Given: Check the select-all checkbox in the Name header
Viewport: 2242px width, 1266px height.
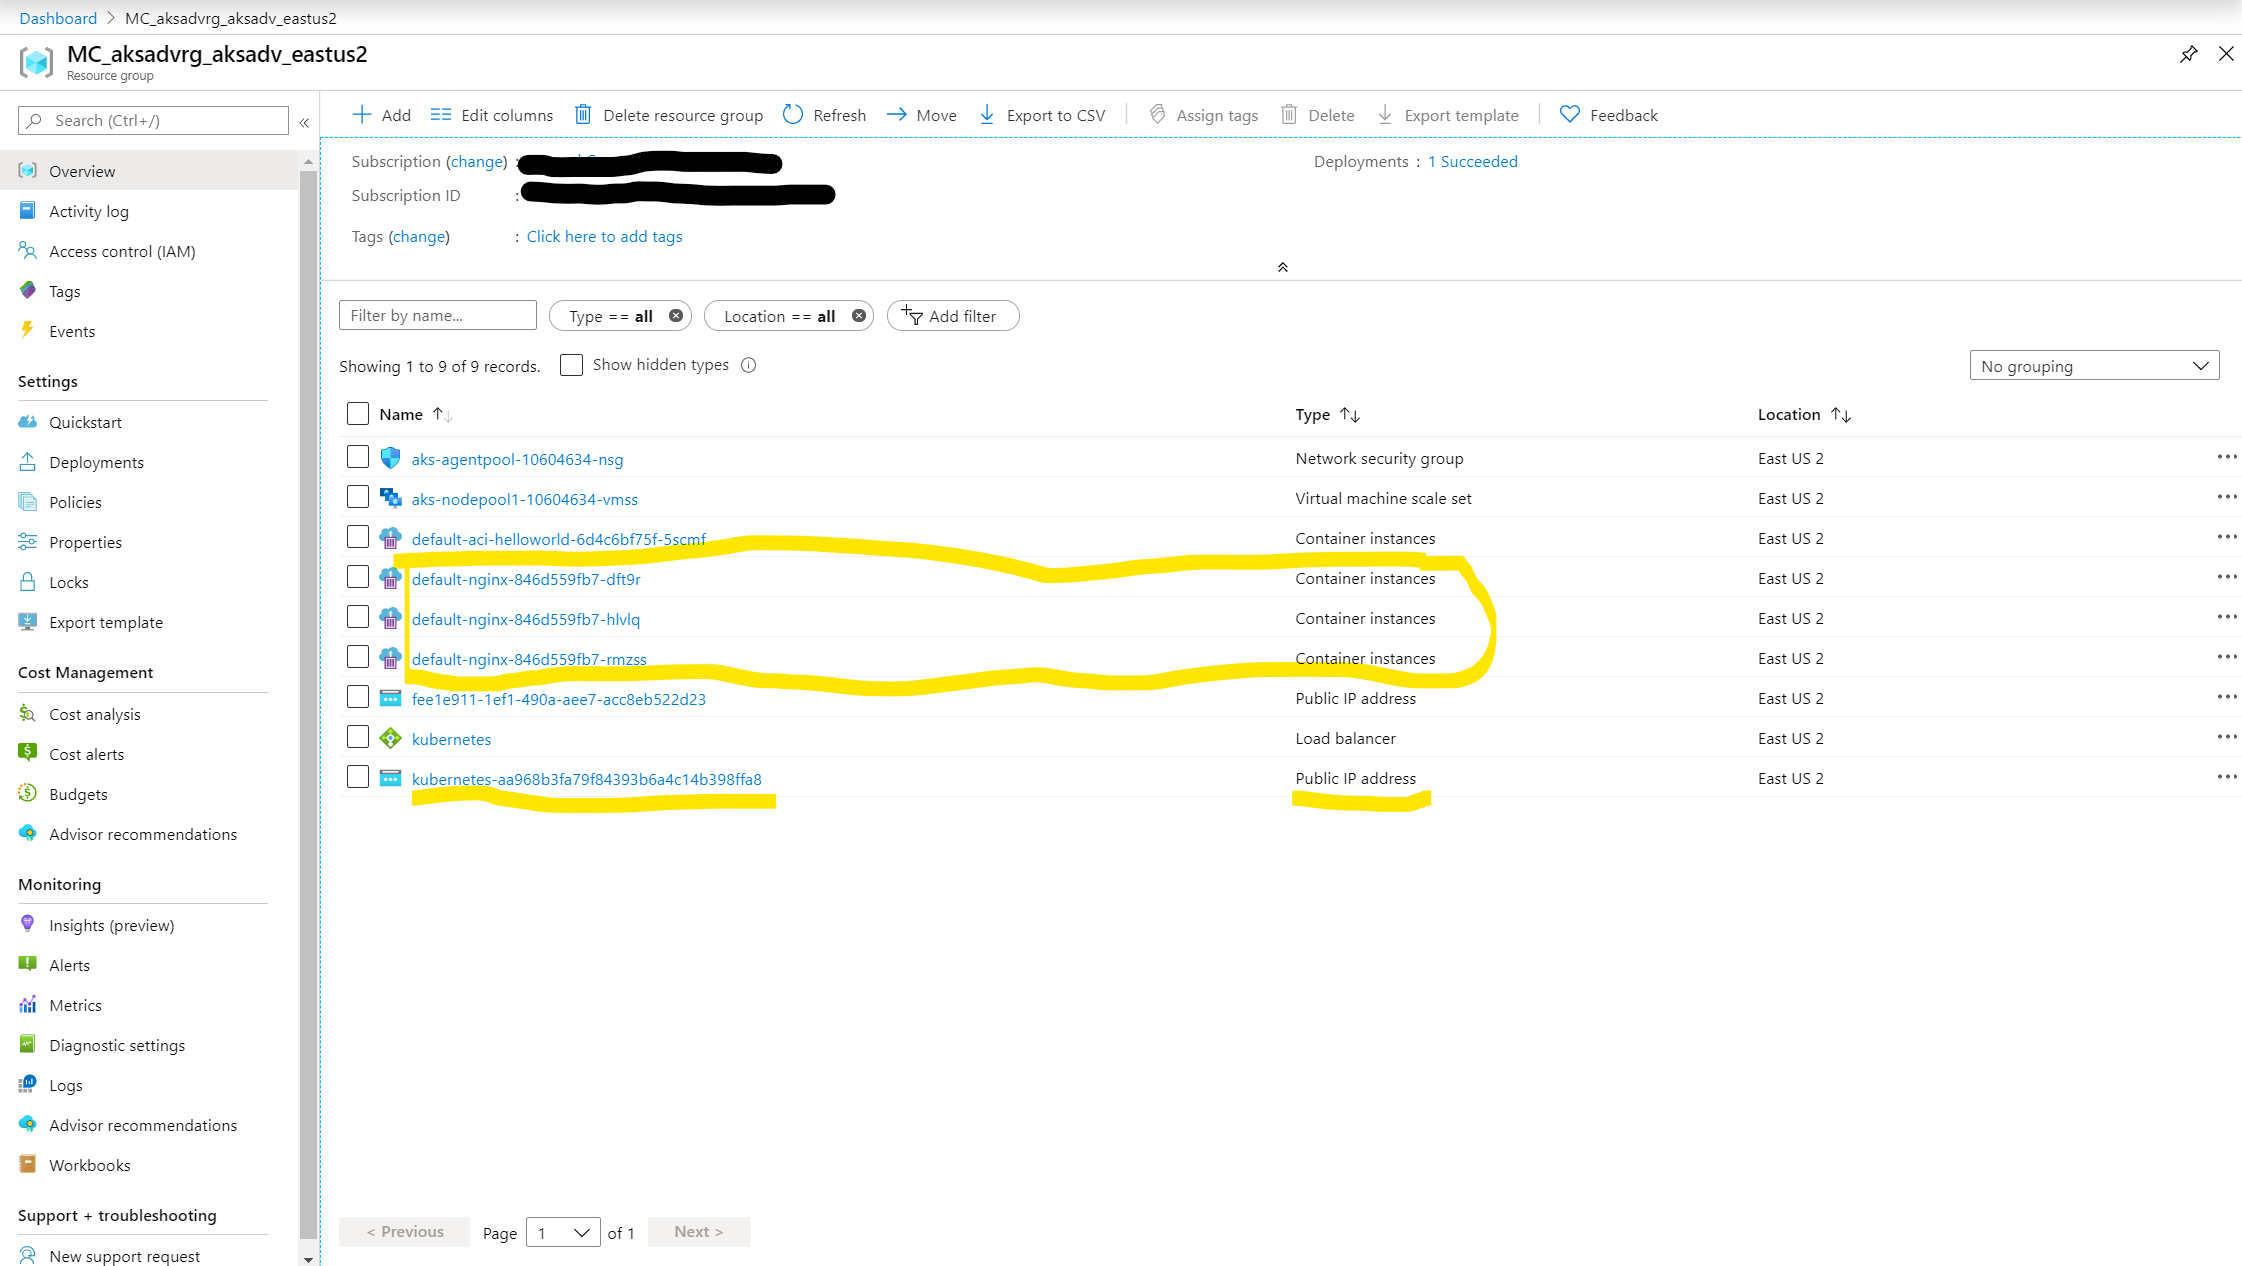Looking at the screenshot, I should click(358, 414).
